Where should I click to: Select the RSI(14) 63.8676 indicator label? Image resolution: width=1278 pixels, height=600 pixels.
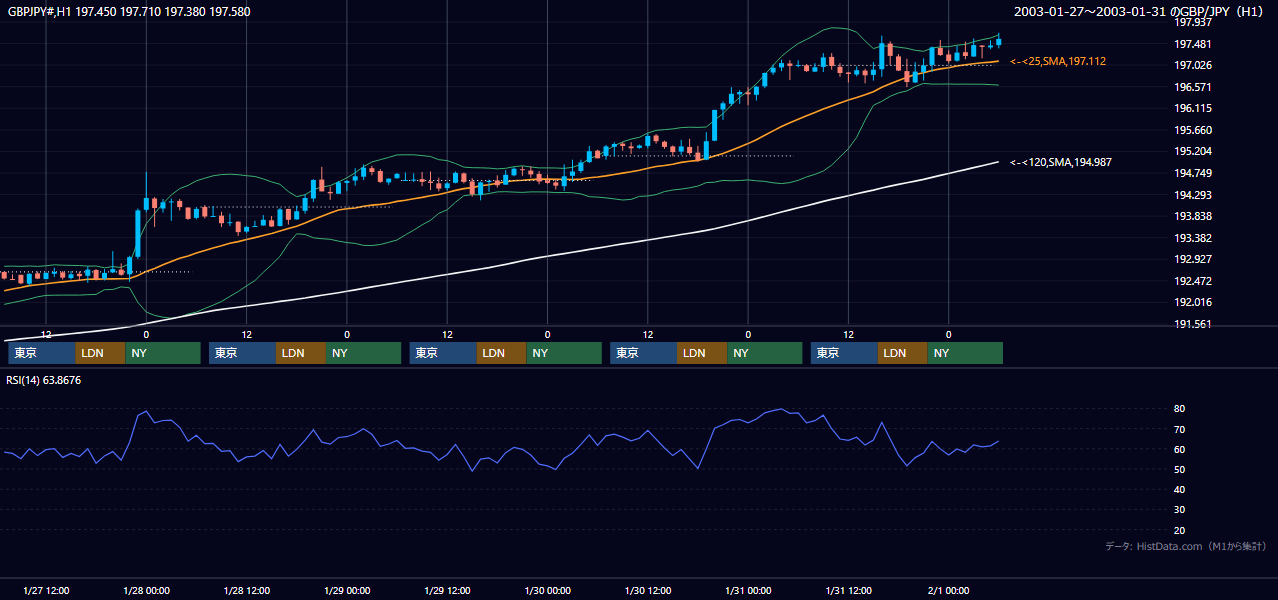click(44, 380)
